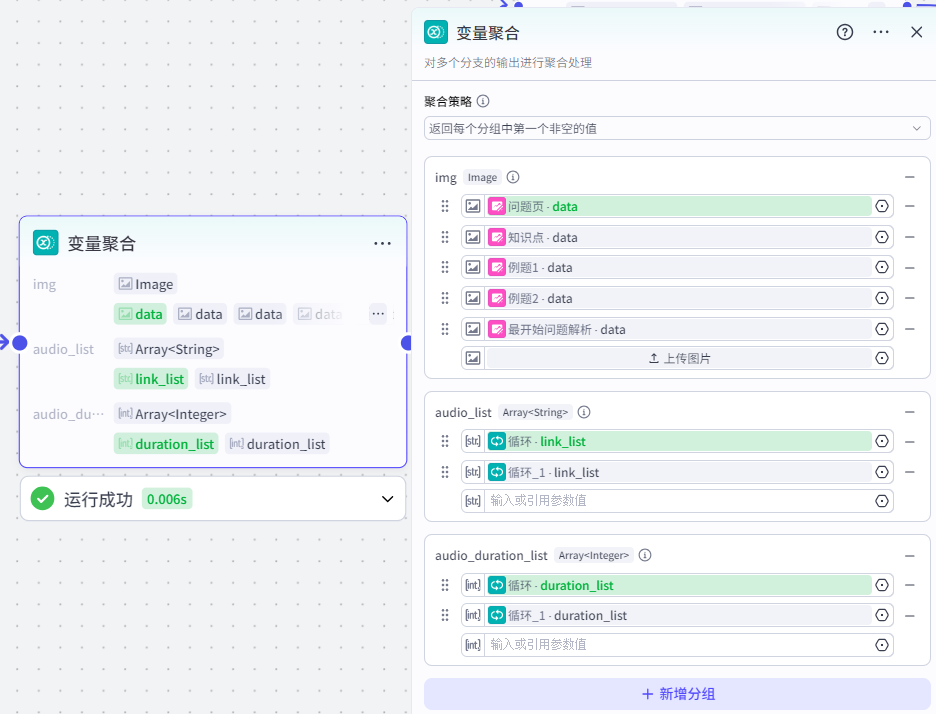The width and height of the screenshot is (936, 714).
Task: Open variable picker for 最开始问题解析 - data
Action: (882, 329)
